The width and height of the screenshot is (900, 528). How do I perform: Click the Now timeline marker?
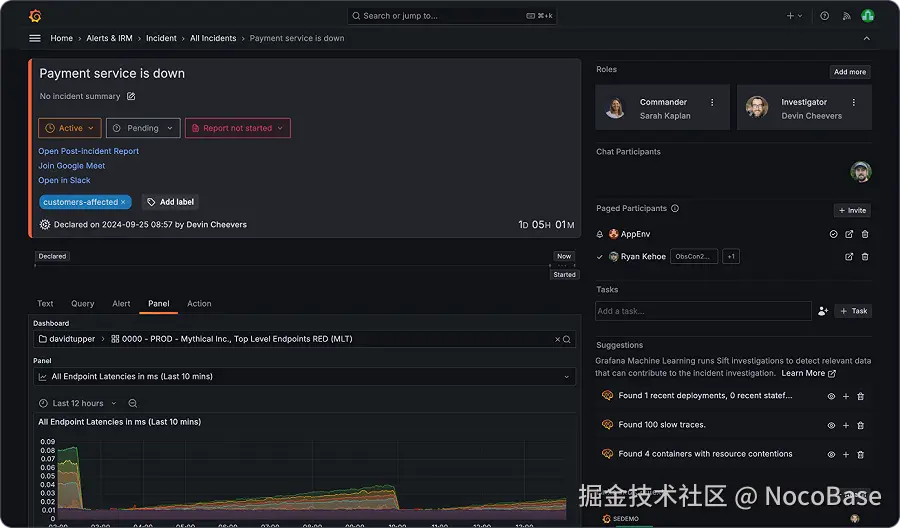564,257
